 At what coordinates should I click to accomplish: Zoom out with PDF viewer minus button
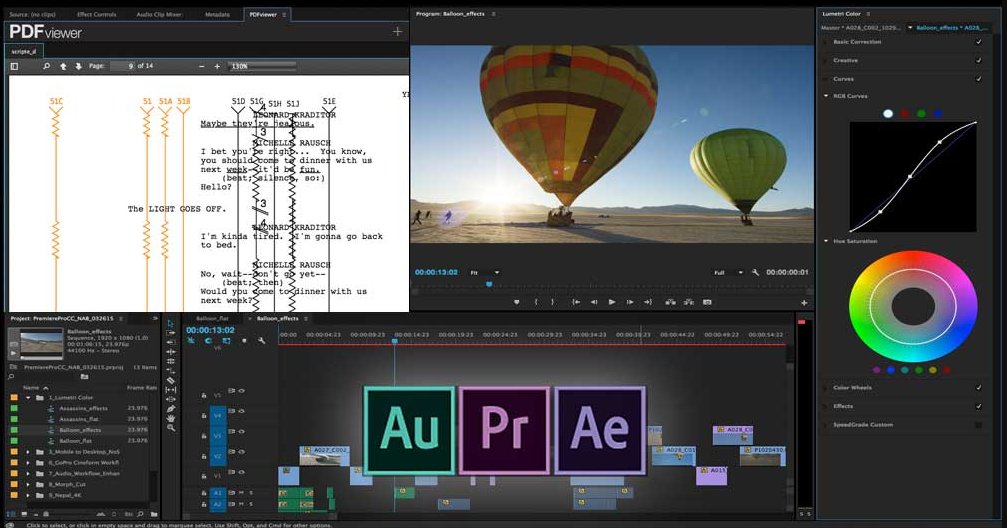202,66
